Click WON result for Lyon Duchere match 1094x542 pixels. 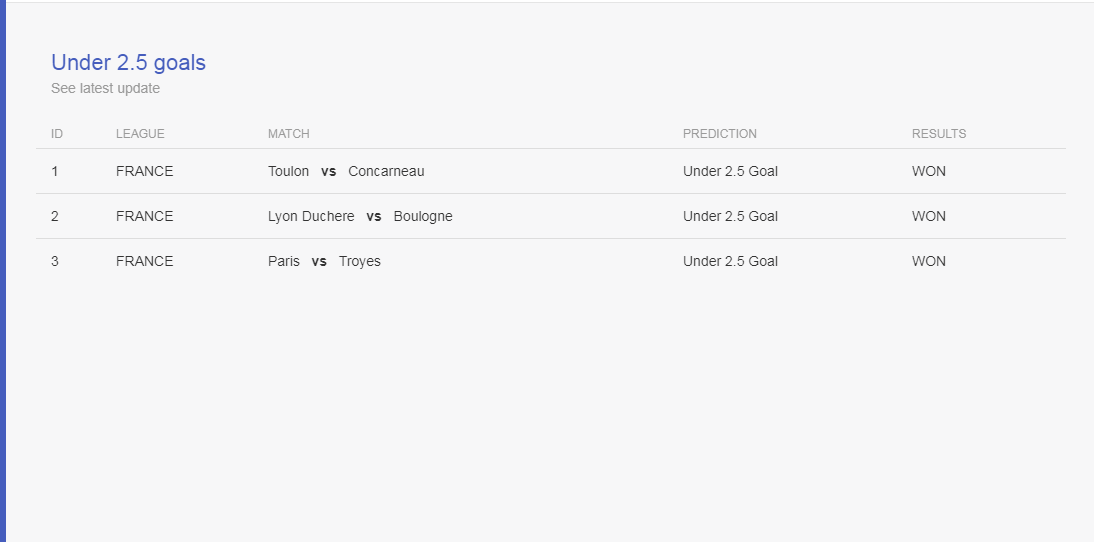(929, 217)
